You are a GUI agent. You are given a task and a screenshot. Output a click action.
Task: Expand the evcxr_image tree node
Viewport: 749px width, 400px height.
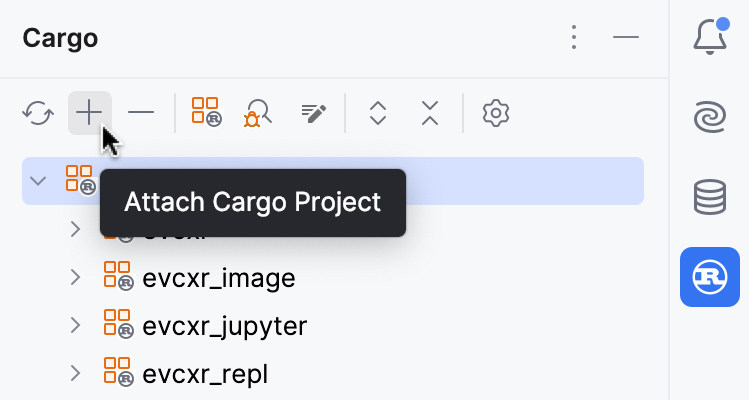point(75,277)
